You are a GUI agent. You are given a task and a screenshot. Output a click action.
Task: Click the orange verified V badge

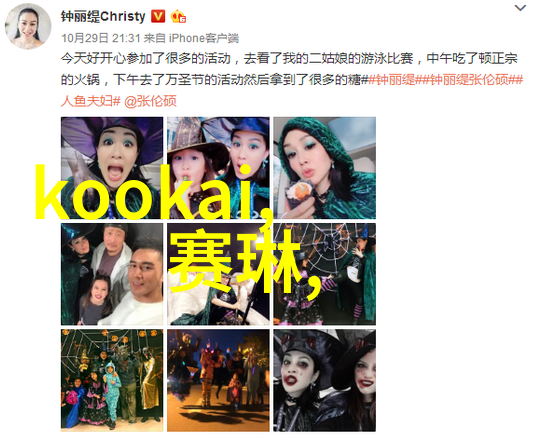click(x=158, y=16)
